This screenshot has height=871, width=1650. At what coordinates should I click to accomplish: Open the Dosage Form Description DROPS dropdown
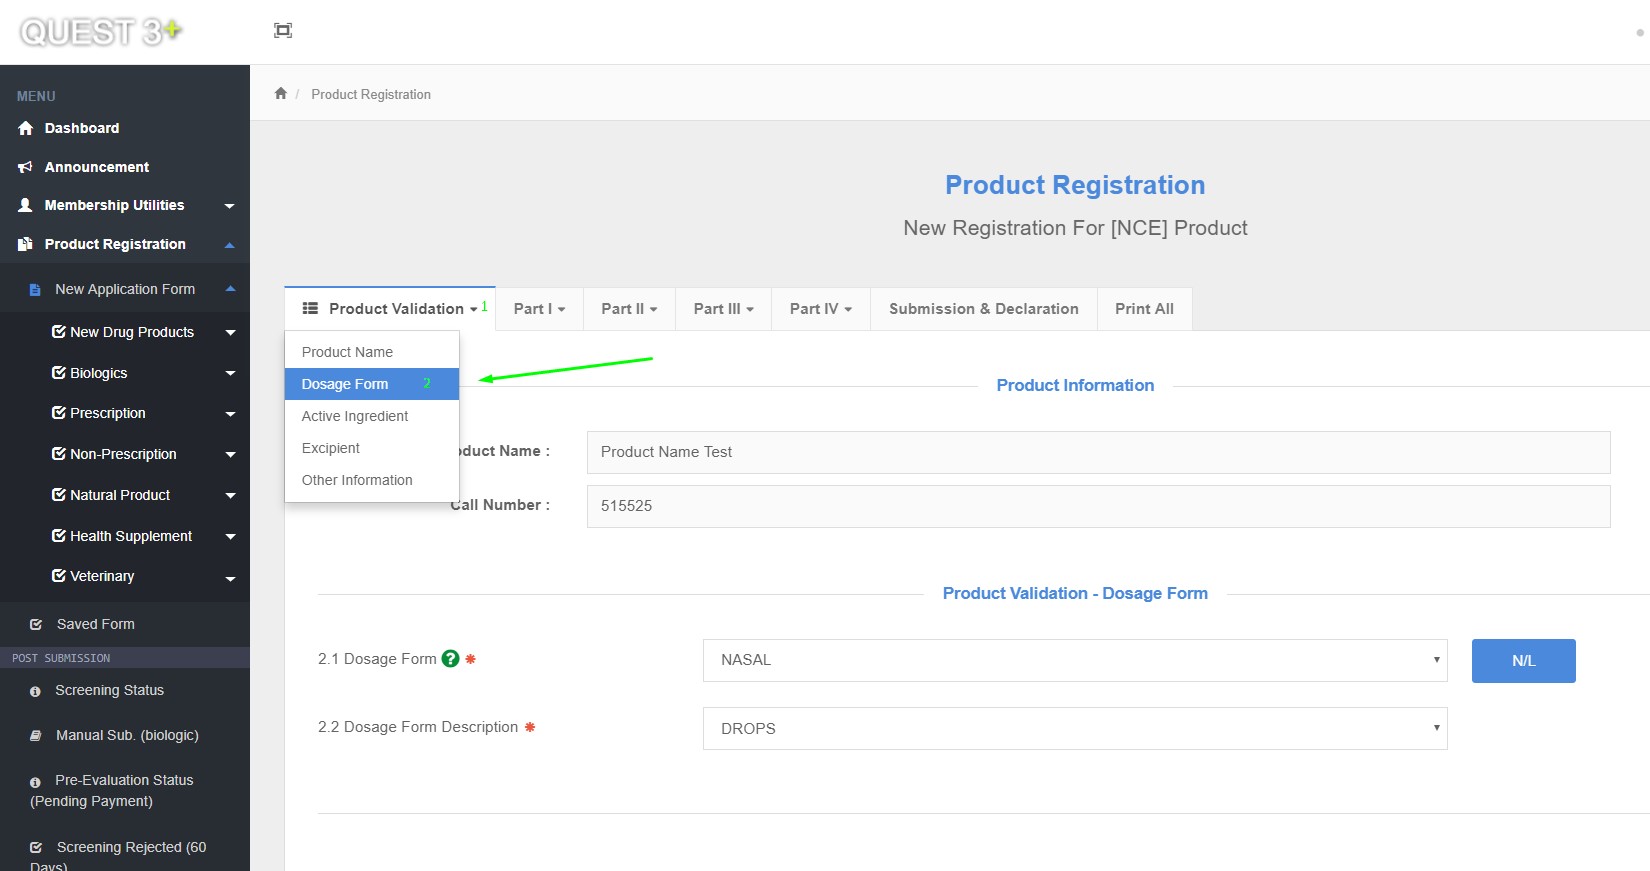point(1074,729)
